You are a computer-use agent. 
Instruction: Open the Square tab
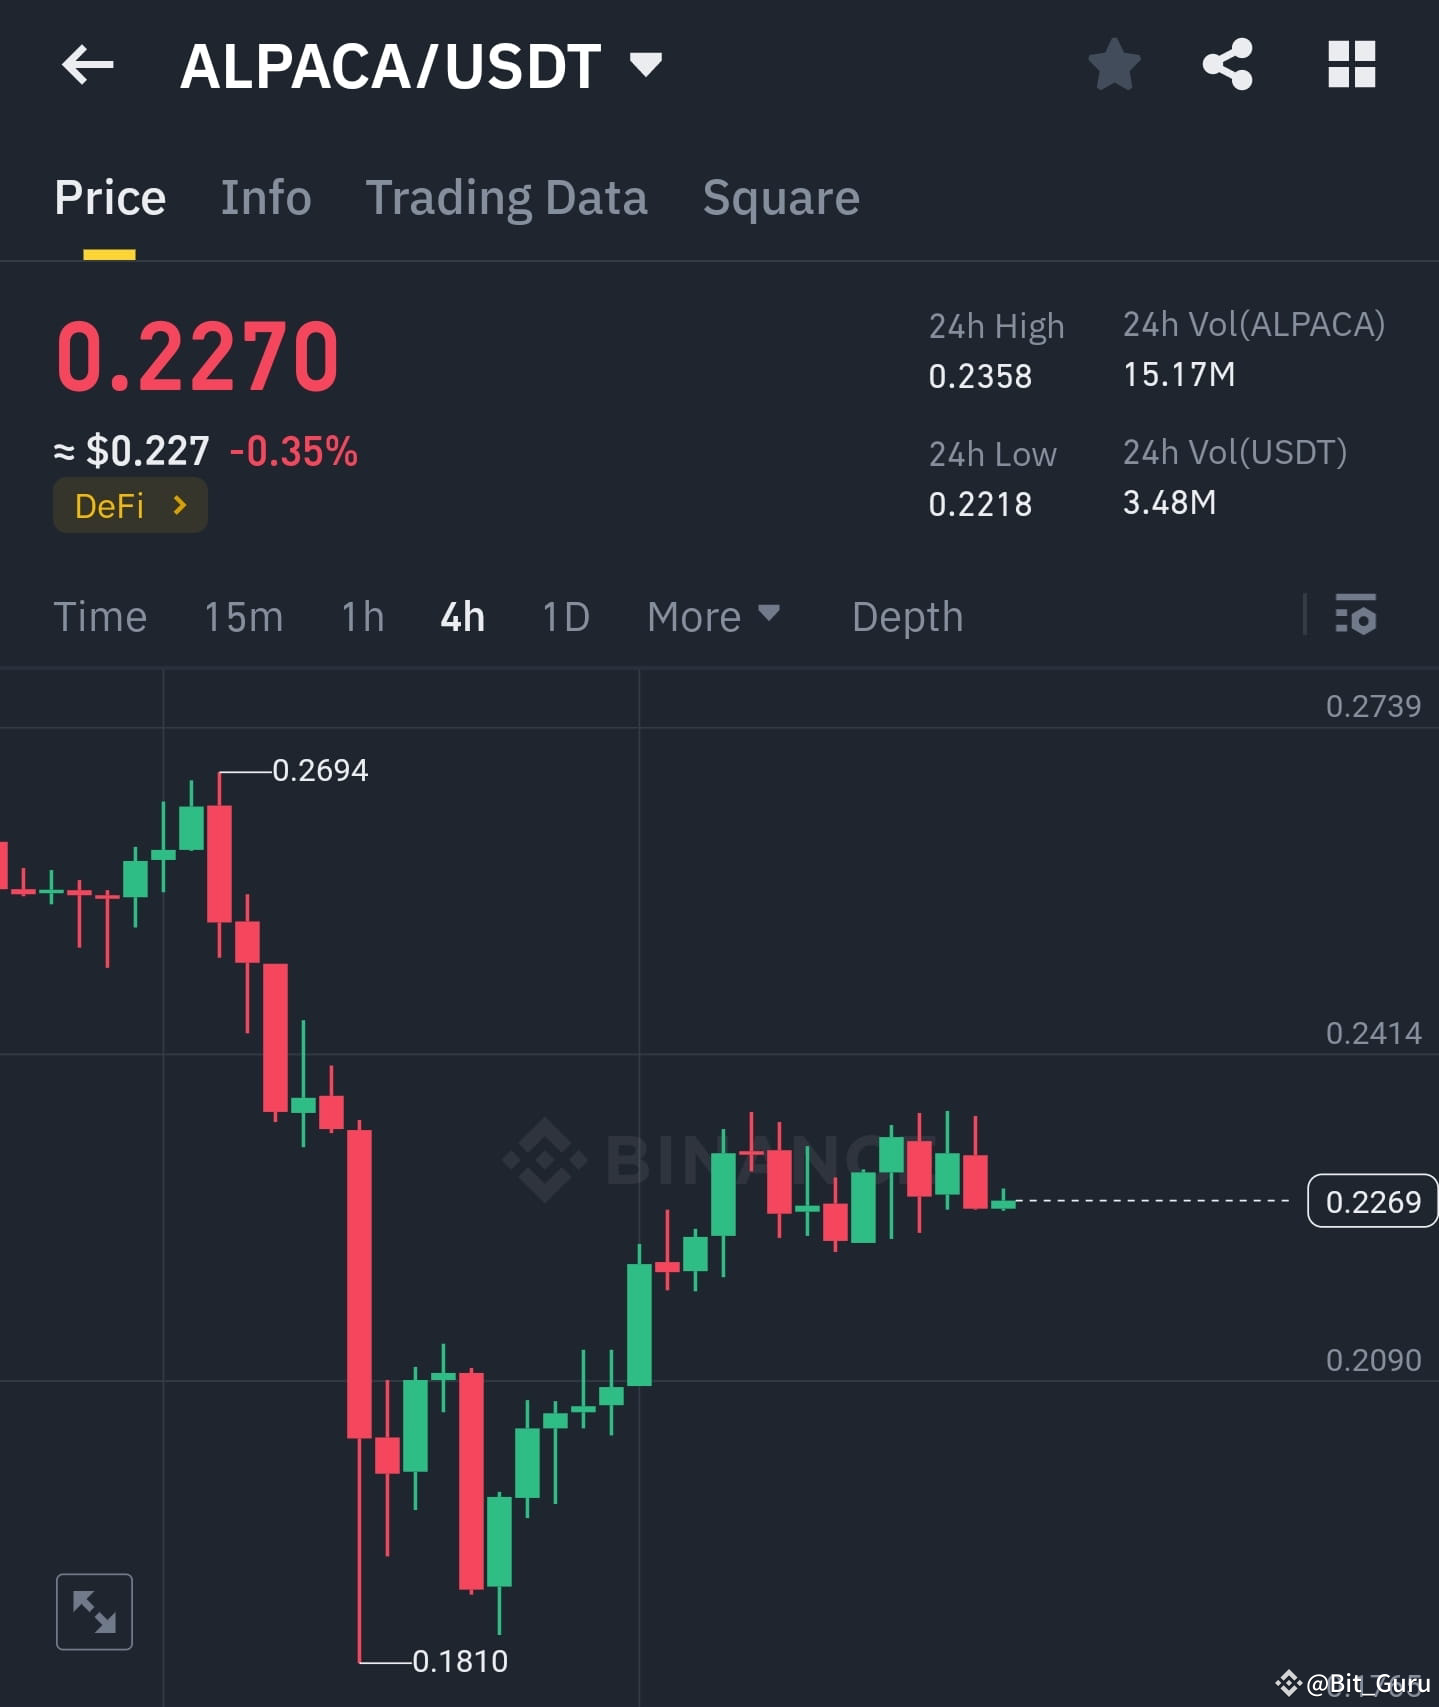point(780,197)
